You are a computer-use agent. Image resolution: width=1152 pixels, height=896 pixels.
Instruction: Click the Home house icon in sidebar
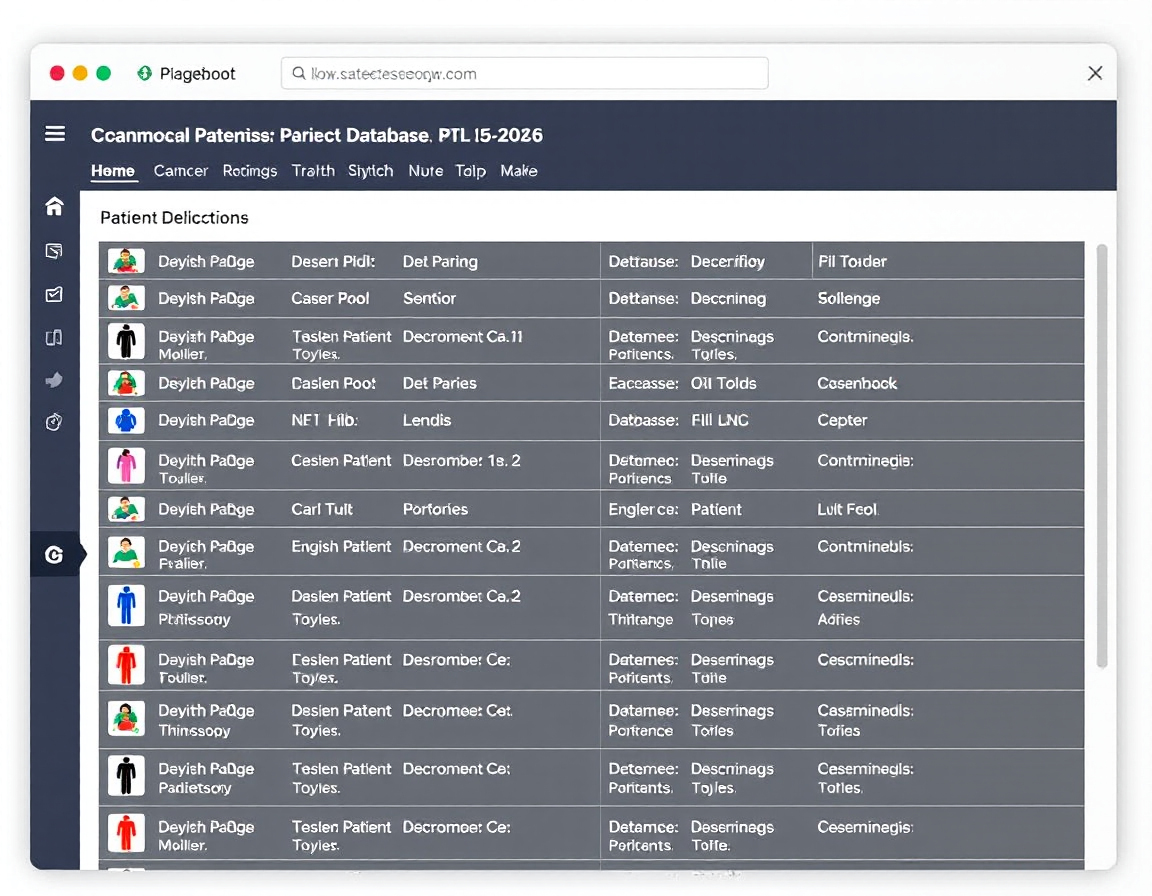(54, 206)
